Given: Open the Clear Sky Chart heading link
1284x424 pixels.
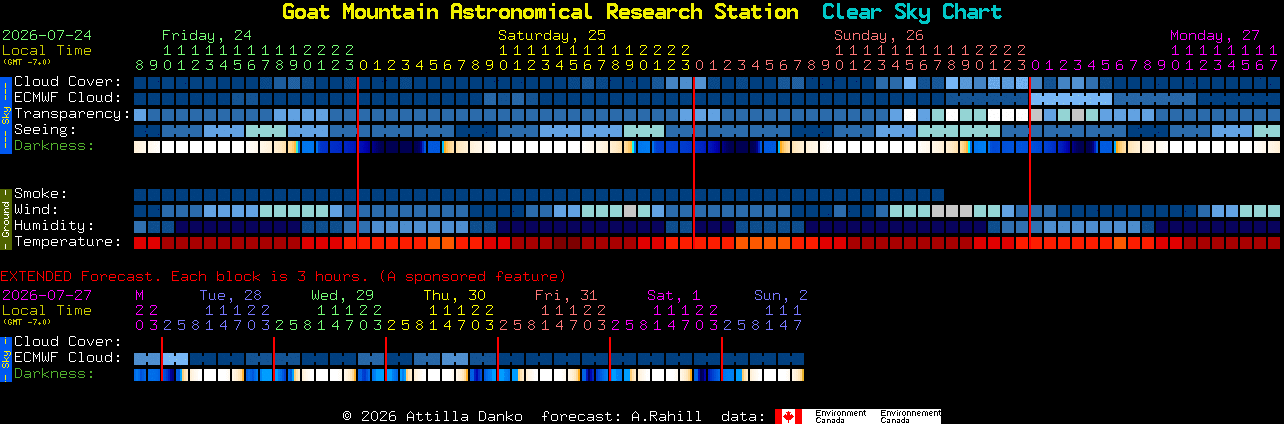Looking at the screenshot, I should point(912,12).
